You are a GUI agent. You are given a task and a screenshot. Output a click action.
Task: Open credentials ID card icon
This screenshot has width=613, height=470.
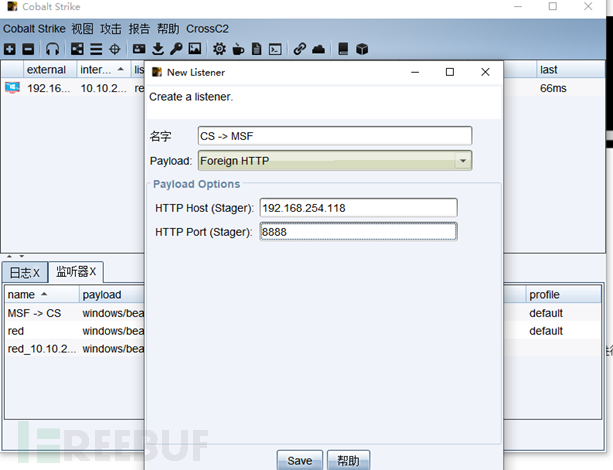pyautogui.click(x=139, y=49)
